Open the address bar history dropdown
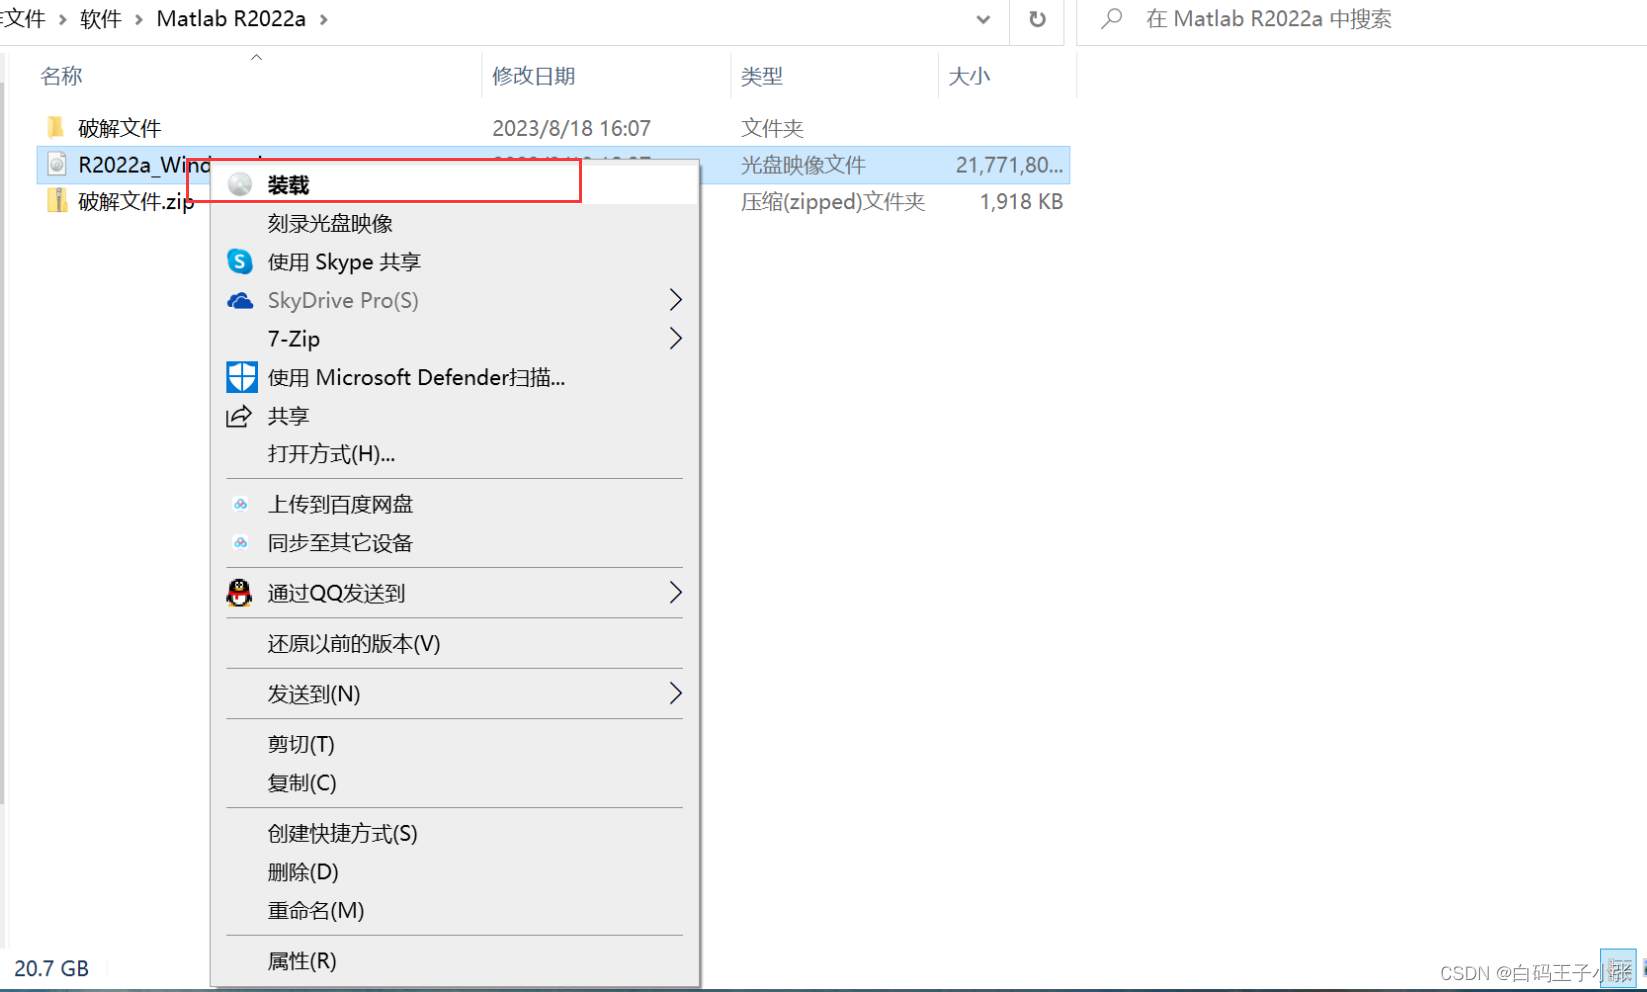 [x=983, y=19]
